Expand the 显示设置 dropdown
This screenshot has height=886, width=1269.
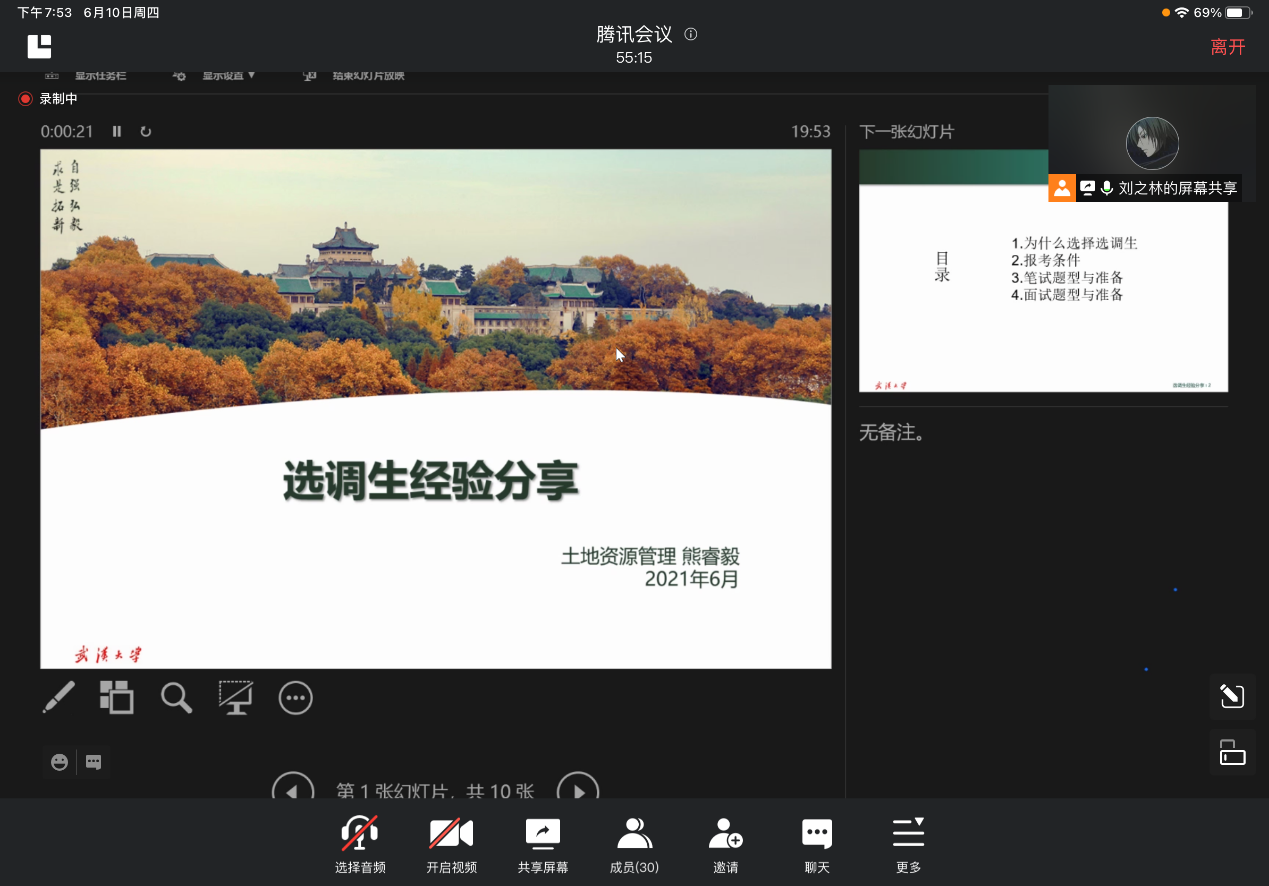click(228, 75)
